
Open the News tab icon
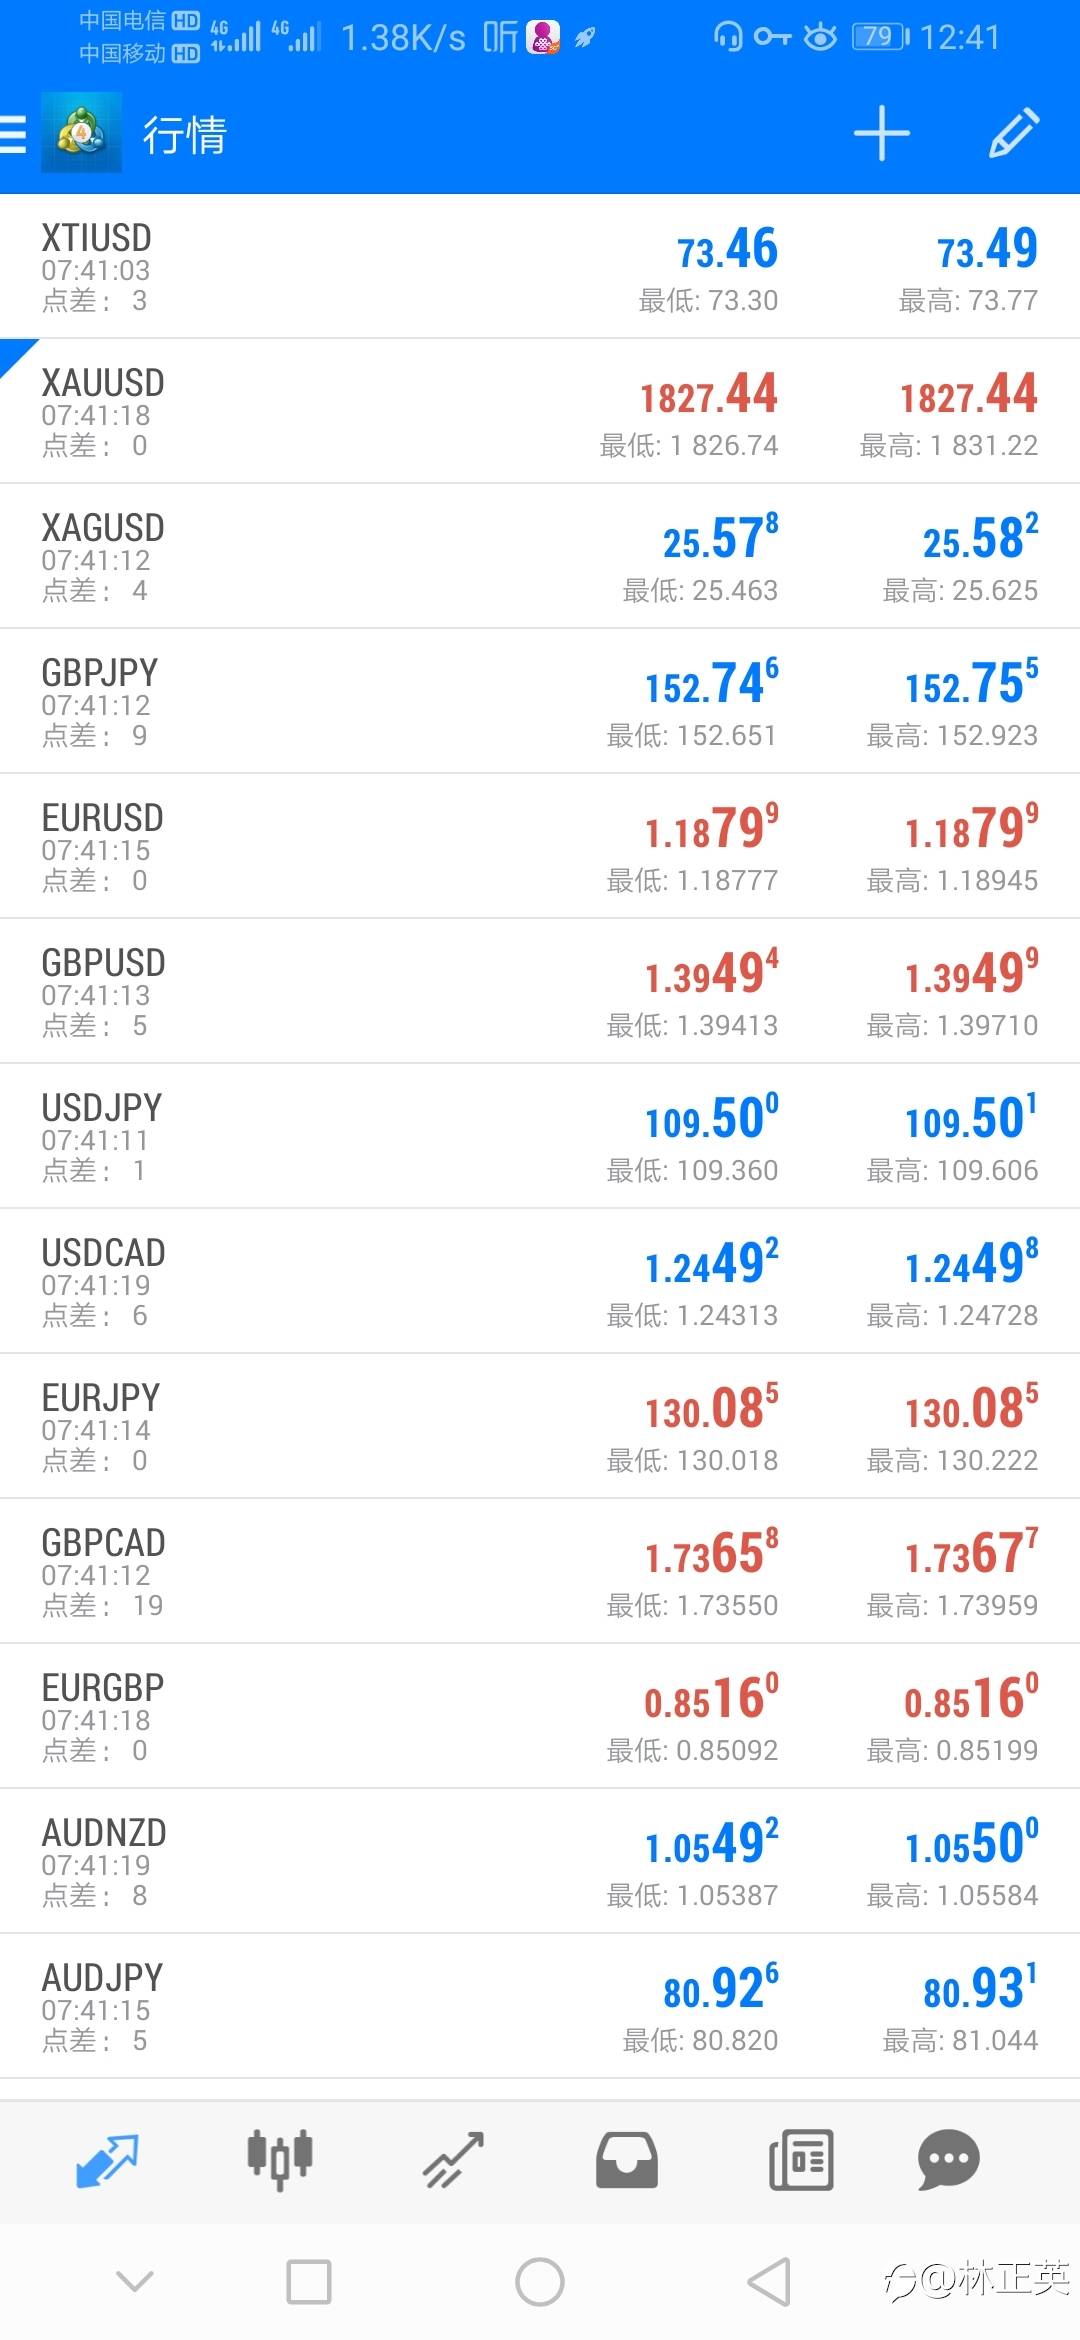coord(800,2160)
